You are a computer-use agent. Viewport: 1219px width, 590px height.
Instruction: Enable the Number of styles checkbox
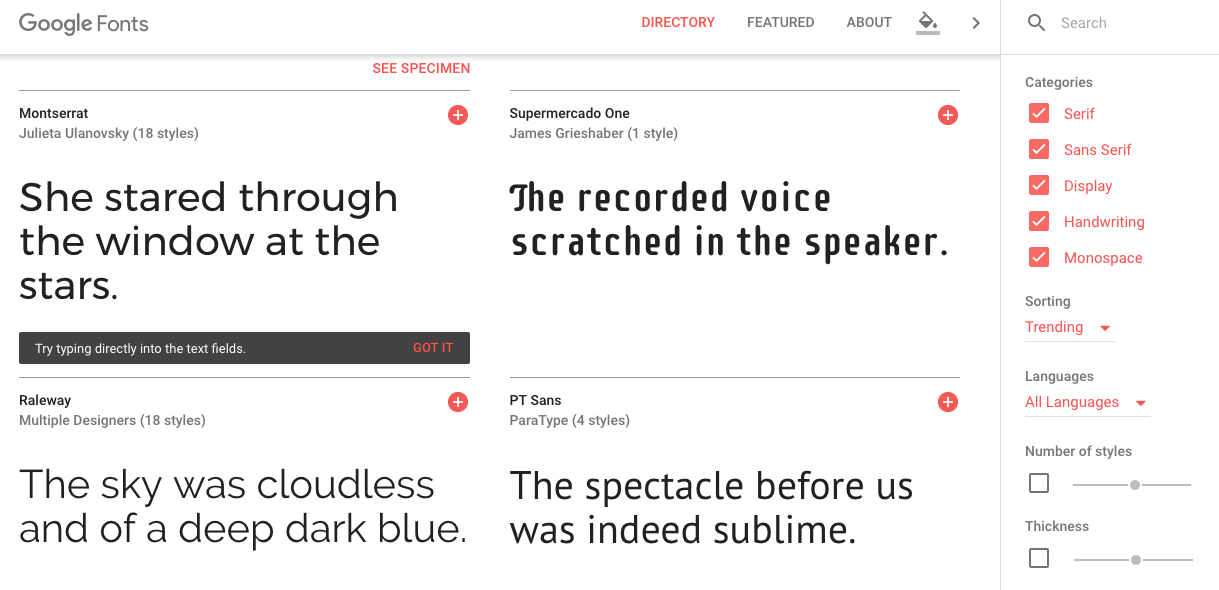click(x=1039, y=484)
